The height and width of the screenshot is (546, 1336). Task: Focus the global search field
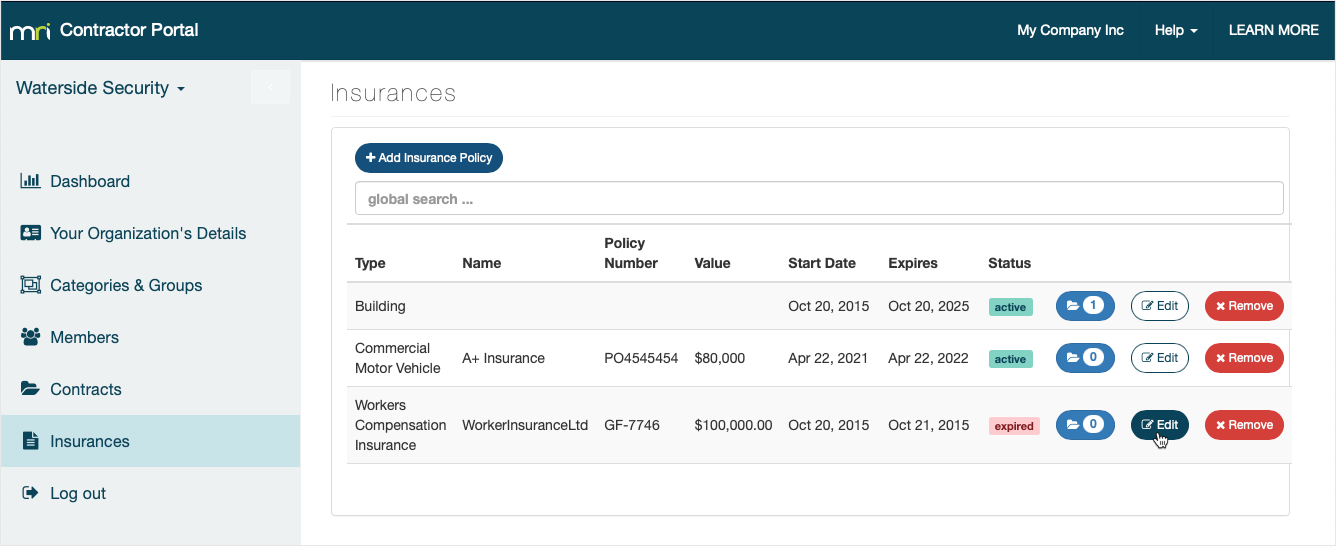(x=819, y=198)
